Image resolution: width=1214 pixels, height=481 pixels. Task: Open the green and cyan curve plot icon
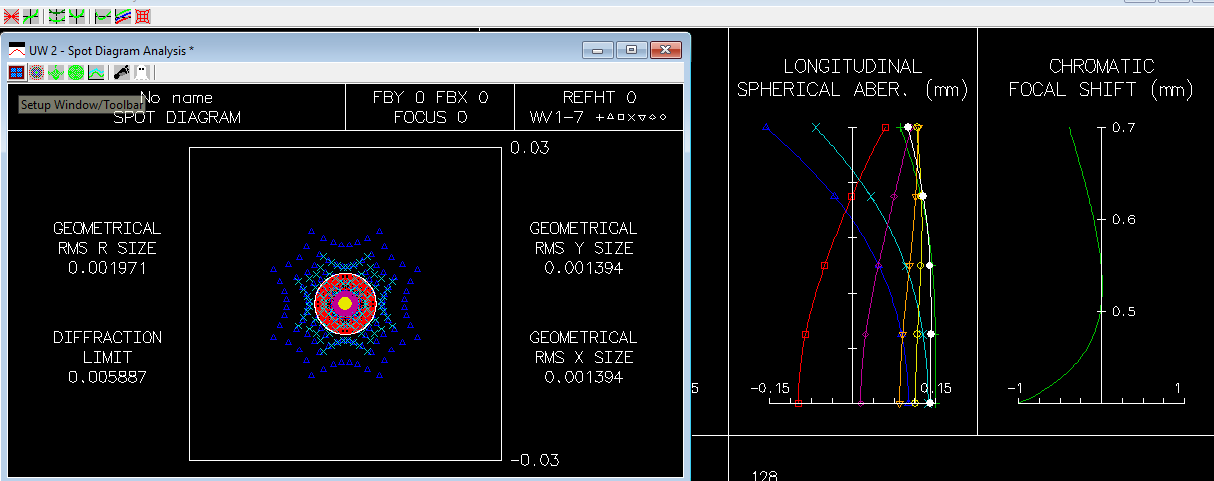[96, 72]
